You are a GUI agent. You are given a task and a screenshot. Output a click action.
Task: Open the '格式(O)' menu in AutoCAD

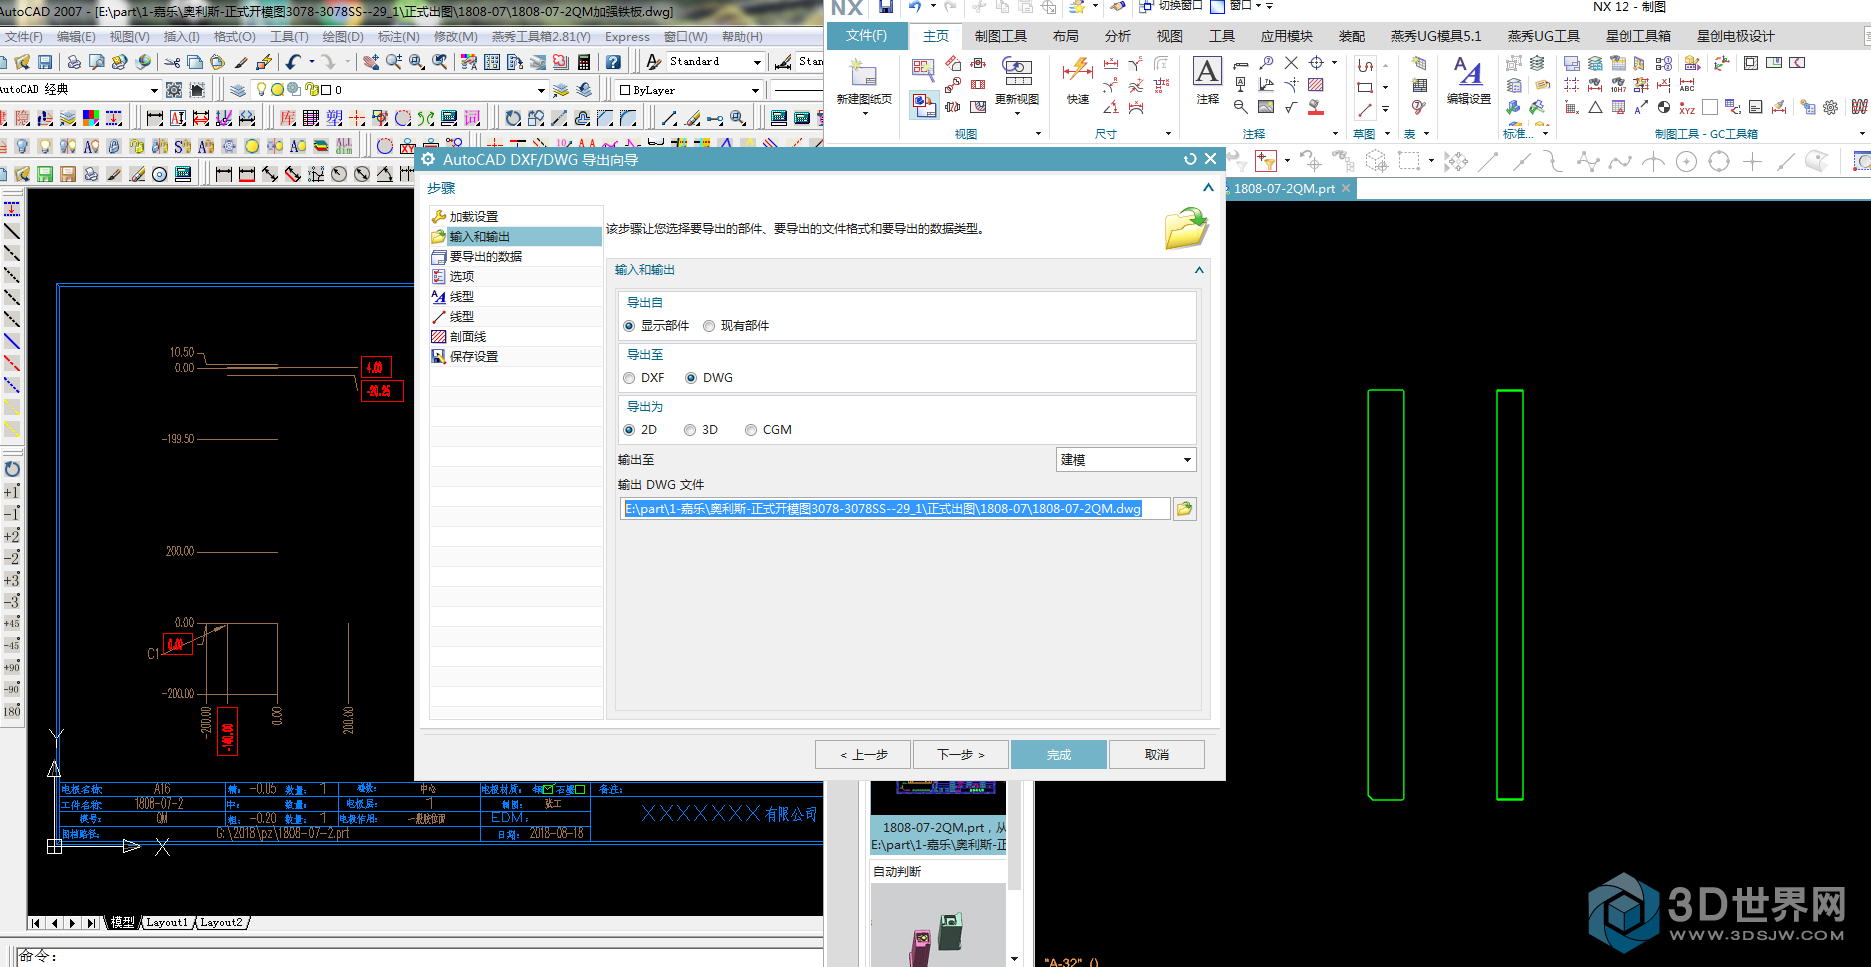[x=235, y=37]
